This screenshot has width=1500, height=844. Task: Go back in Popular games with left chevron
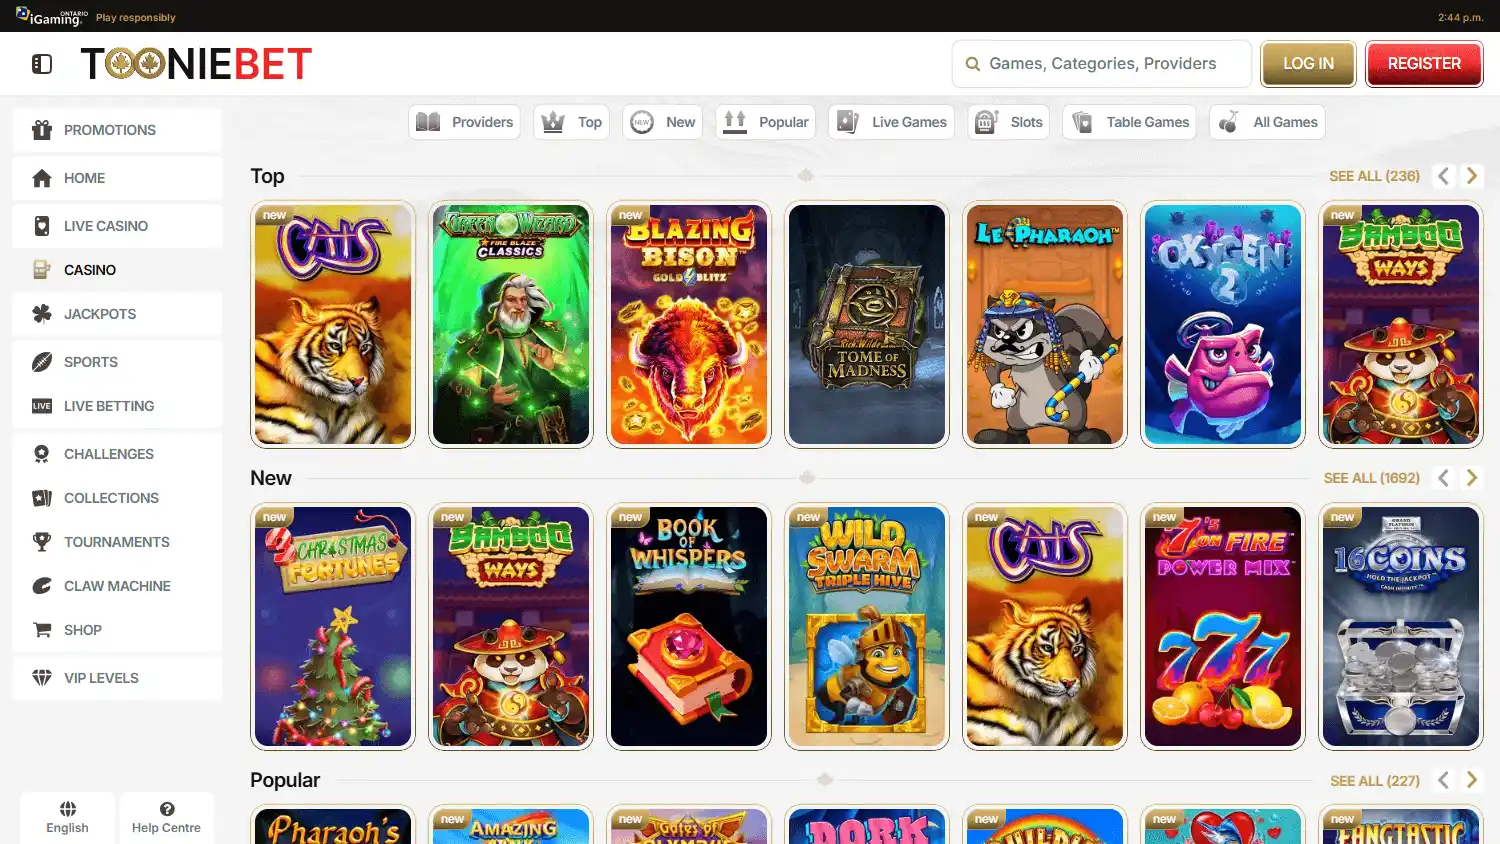(1443, 780)
